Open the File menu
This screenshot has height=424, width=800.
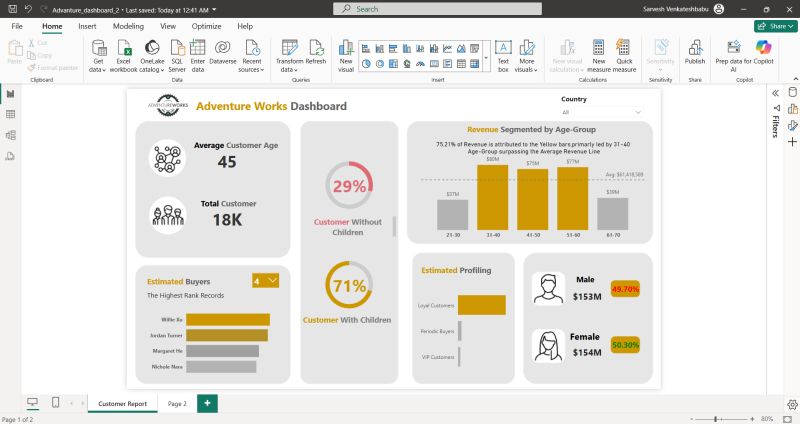coord(17,26)
